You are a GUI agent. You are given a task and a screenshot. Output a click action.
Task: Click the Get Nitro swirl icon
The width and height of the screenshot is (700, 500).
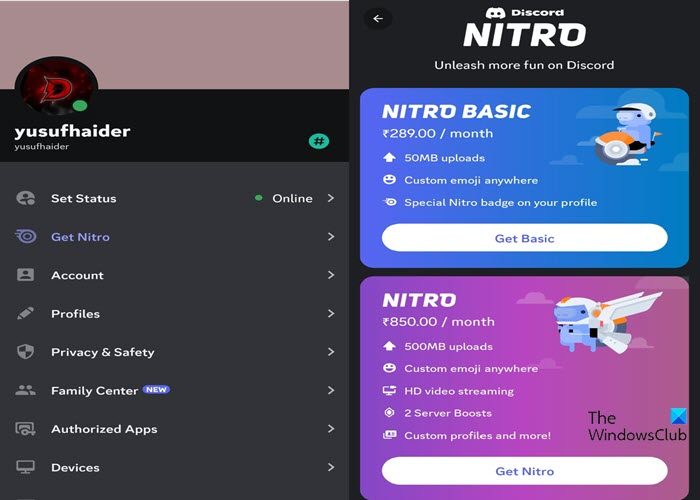[x=25, y=236]
